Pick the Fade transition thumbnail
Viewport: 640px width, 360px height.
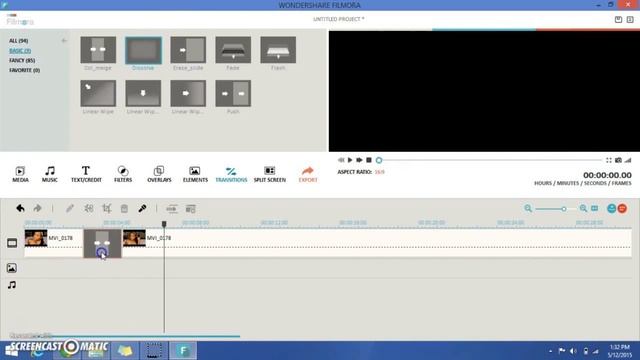click(x=233, y=50)
